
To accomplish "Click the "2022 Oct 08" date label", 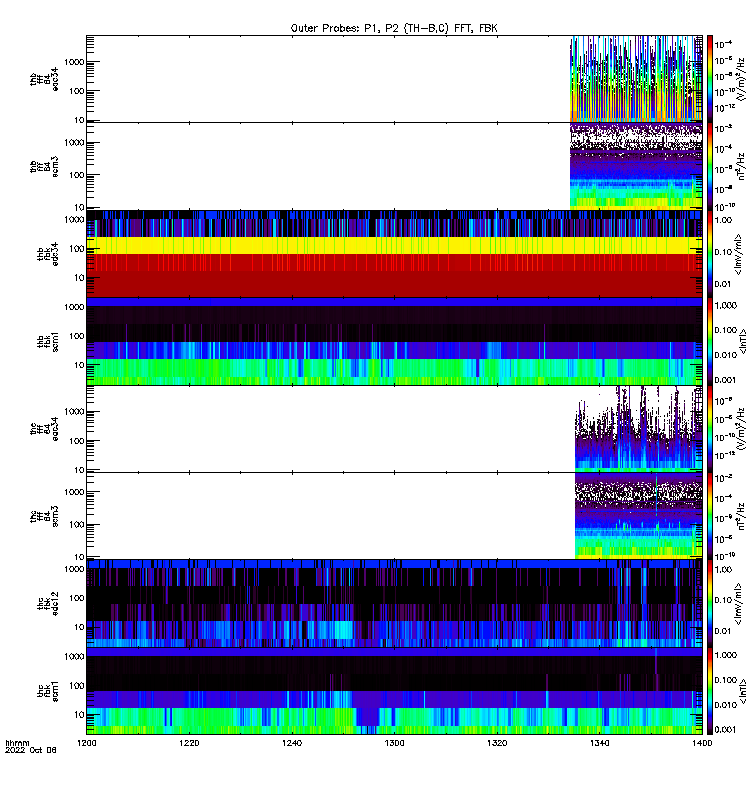I will (31, 750).
